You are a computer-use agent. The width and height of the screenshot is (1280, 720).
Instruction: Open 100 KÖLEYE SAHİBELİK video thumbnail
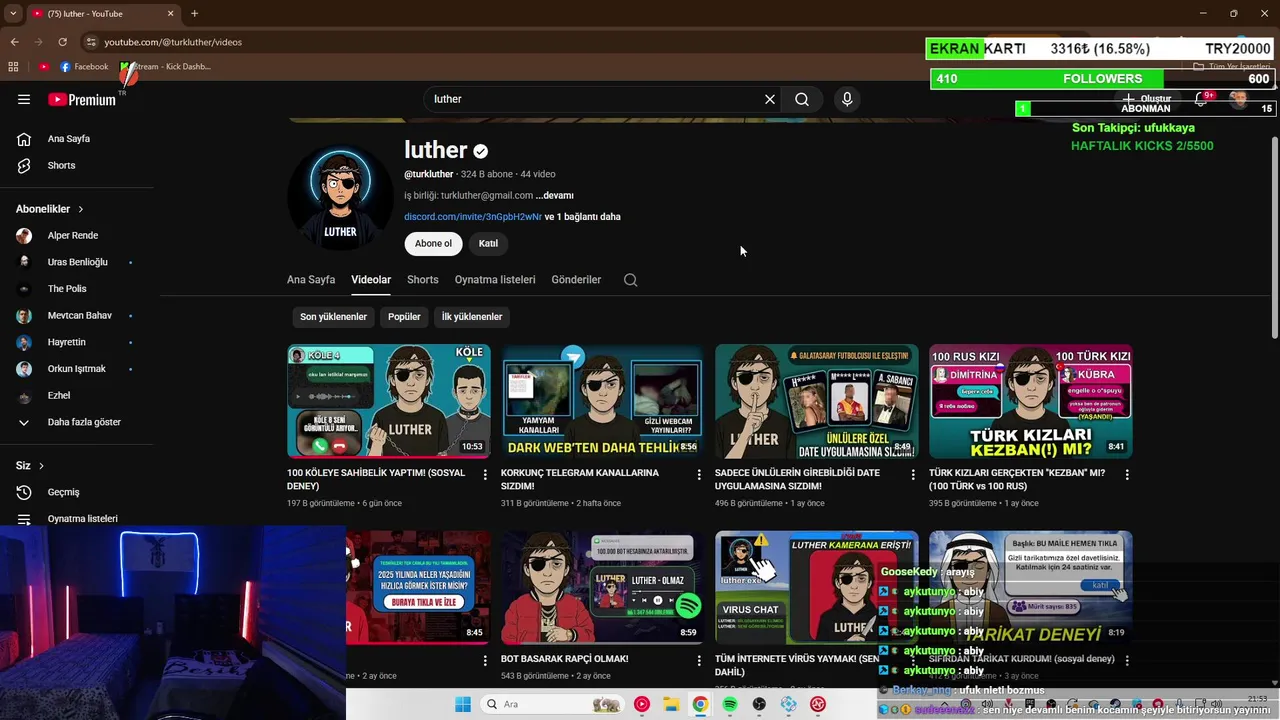[x=389, y=401]
